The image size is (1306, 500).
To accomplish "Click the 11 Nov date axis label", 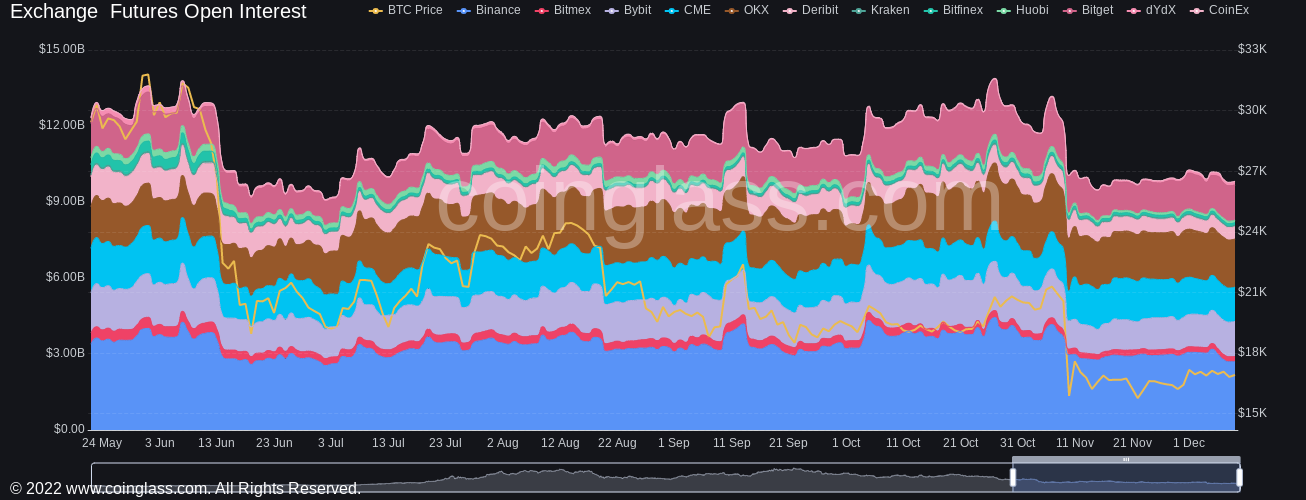I will click(x=1075, y=443).
